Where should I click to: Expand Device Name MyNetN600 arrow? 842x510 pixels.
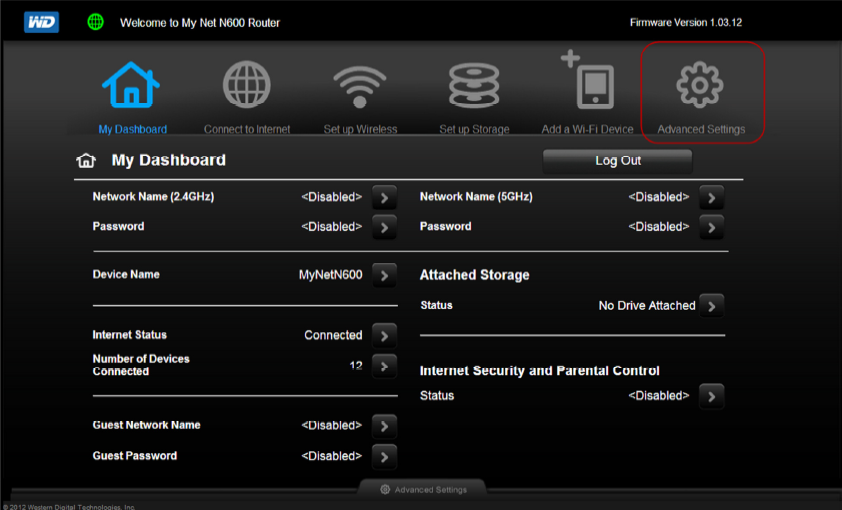click(384, 275)
